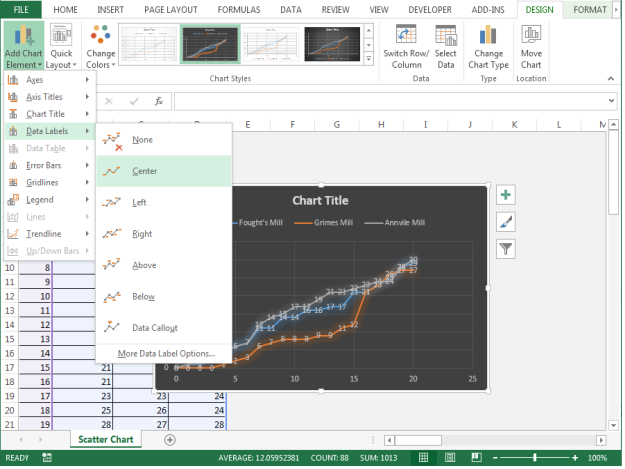Expand the Error Bars submenu

[x=50, y=165]
